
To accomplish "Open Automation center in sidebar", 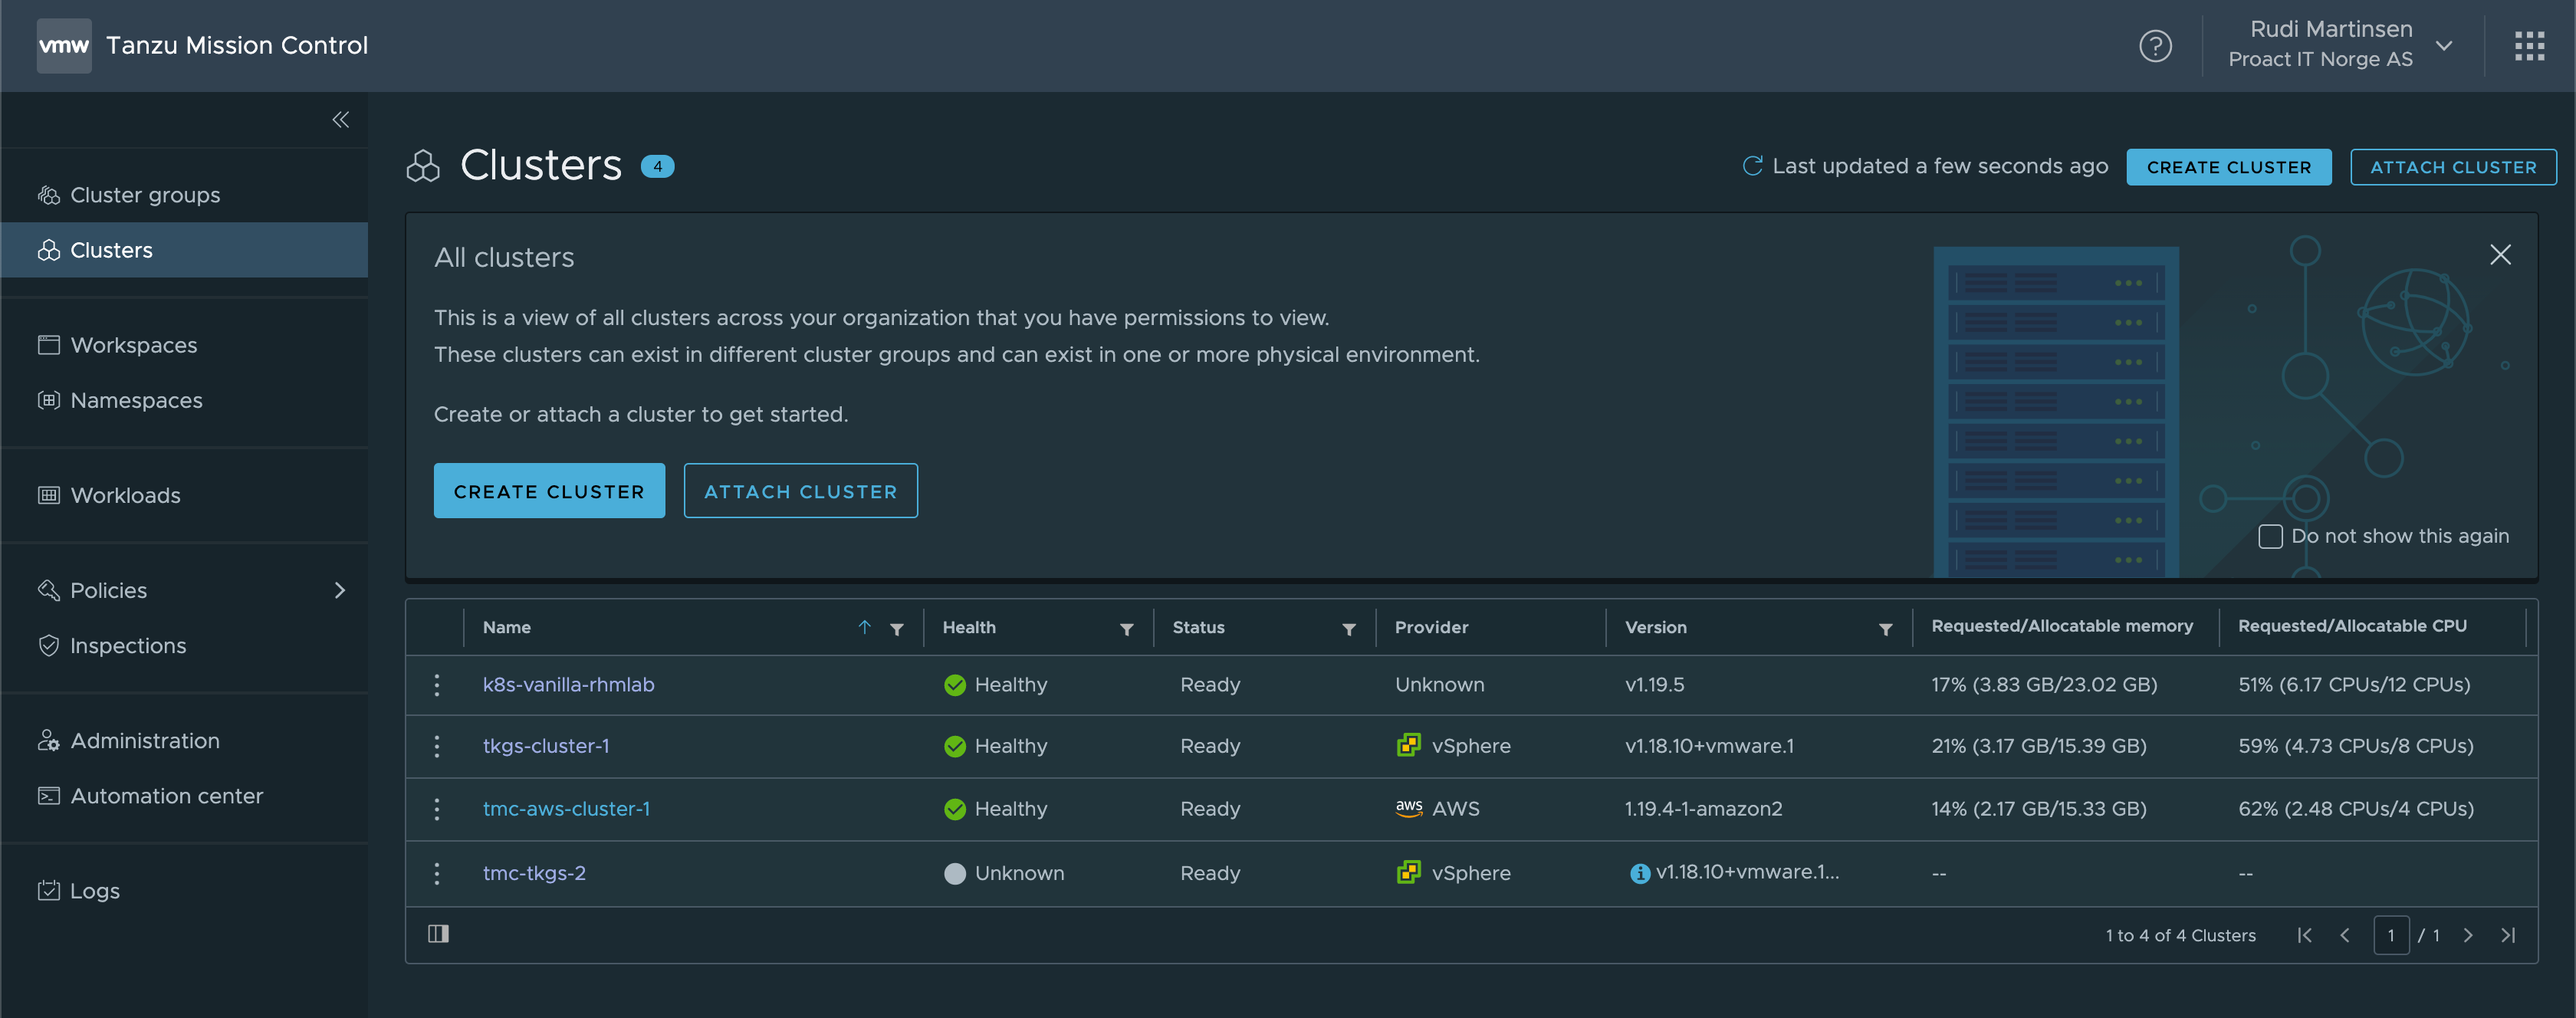I will point(184,796).
